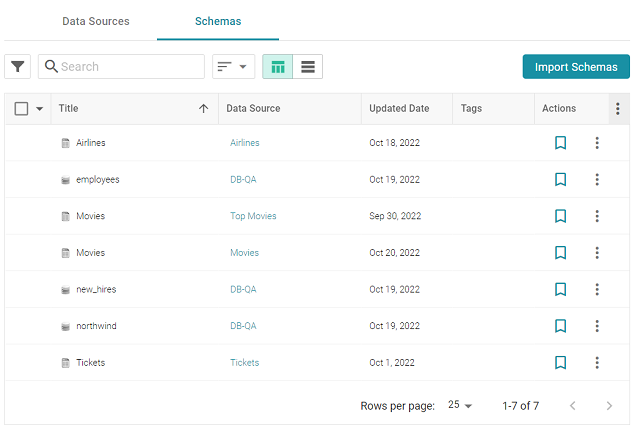
Task: Switch to list view
Action: click(308, 67)
